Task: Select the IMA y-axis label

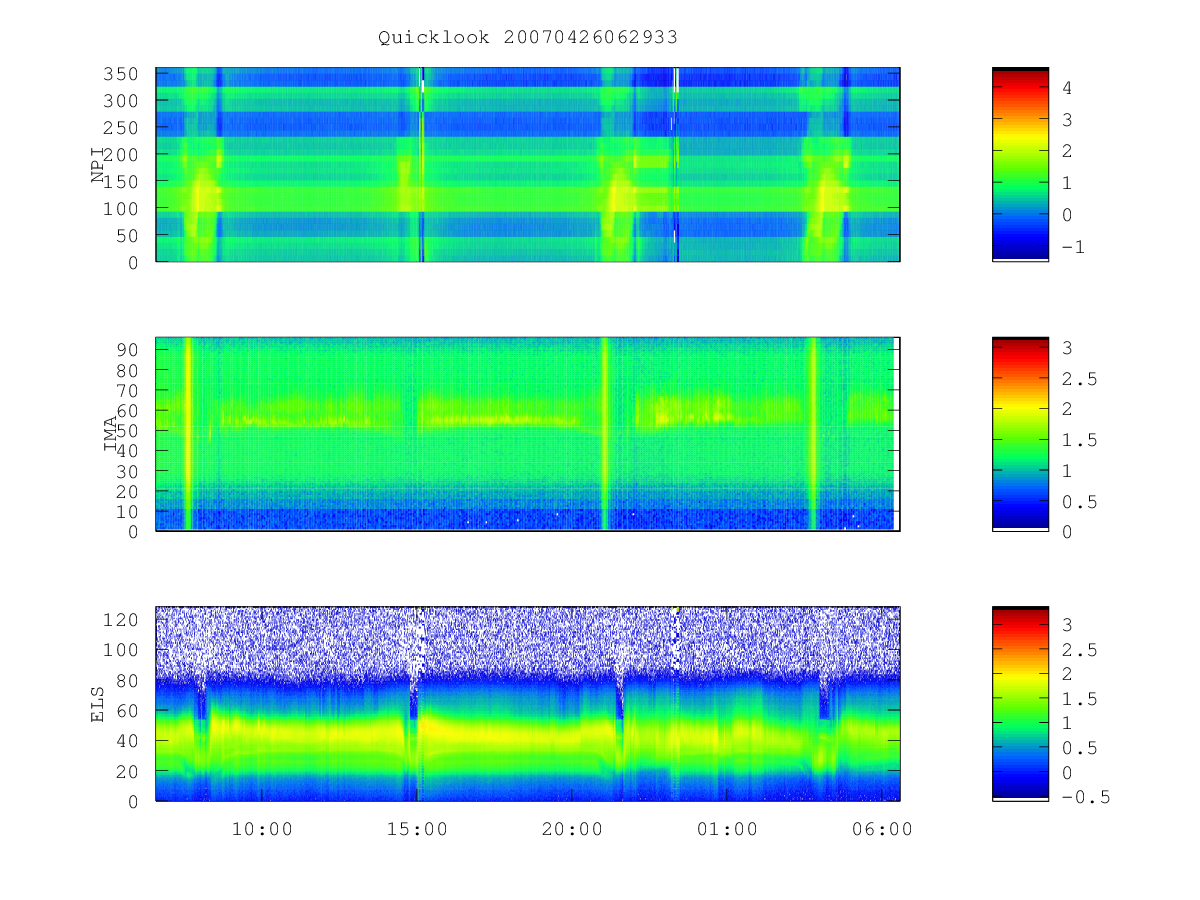Action: pos(110,434)
